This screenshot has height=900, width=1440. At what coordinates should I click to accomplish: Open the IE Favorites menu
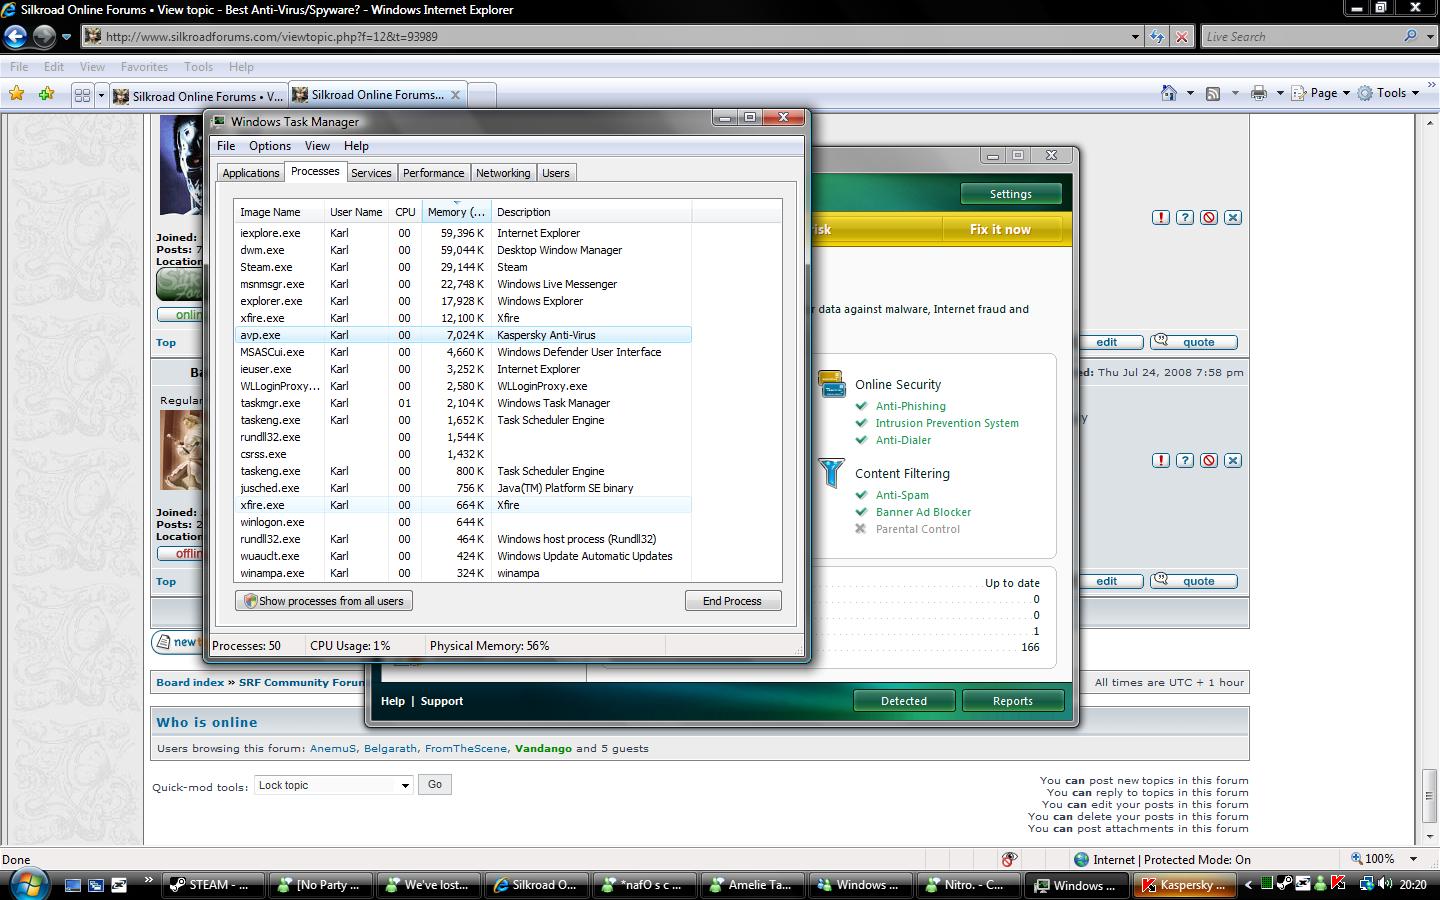(x=144, y=67)
